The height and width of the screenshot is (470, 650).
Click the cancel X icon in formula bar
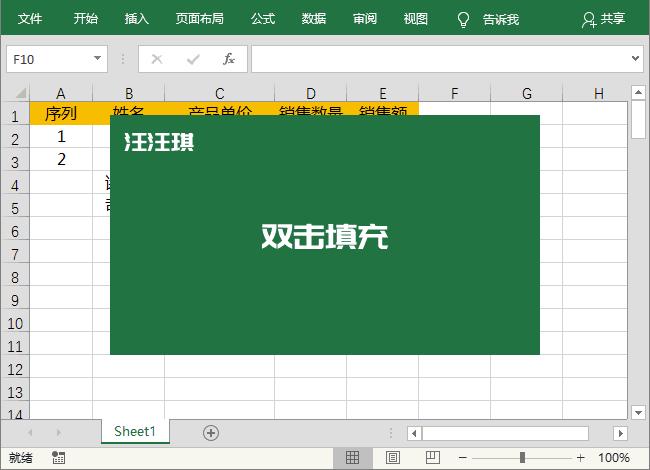(x=157, y=59)
